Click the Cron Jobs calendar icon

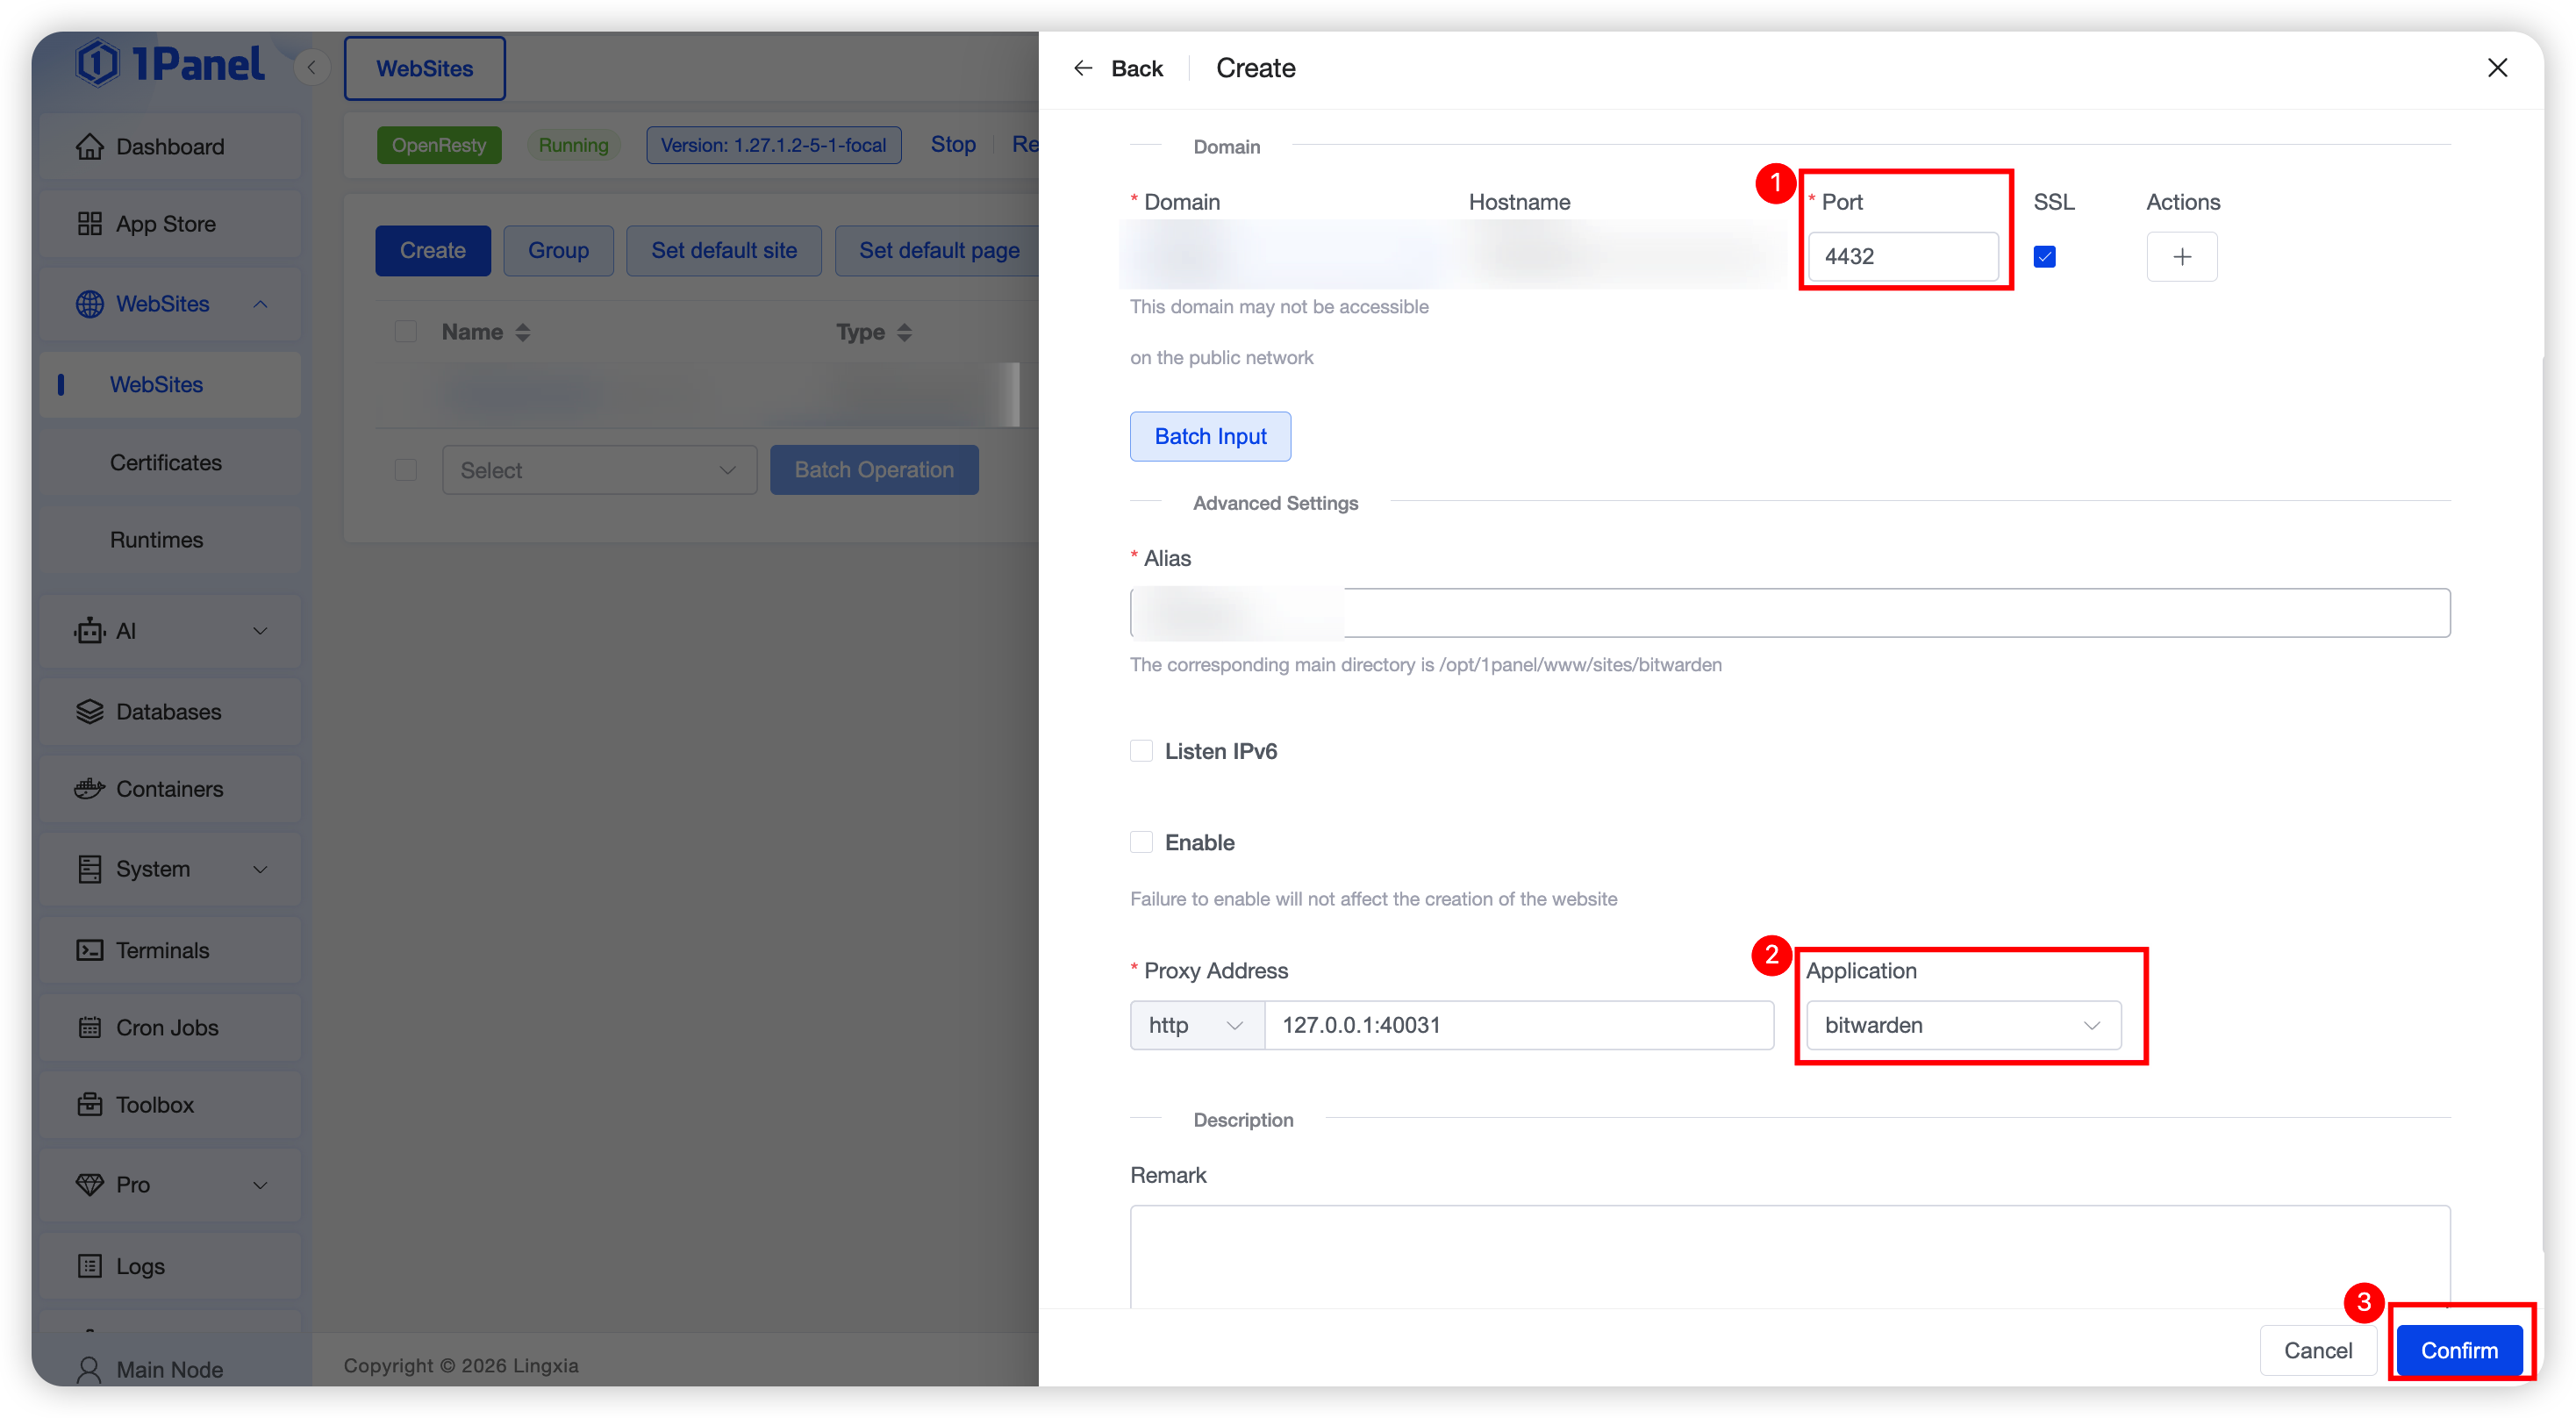point(89,1027)
